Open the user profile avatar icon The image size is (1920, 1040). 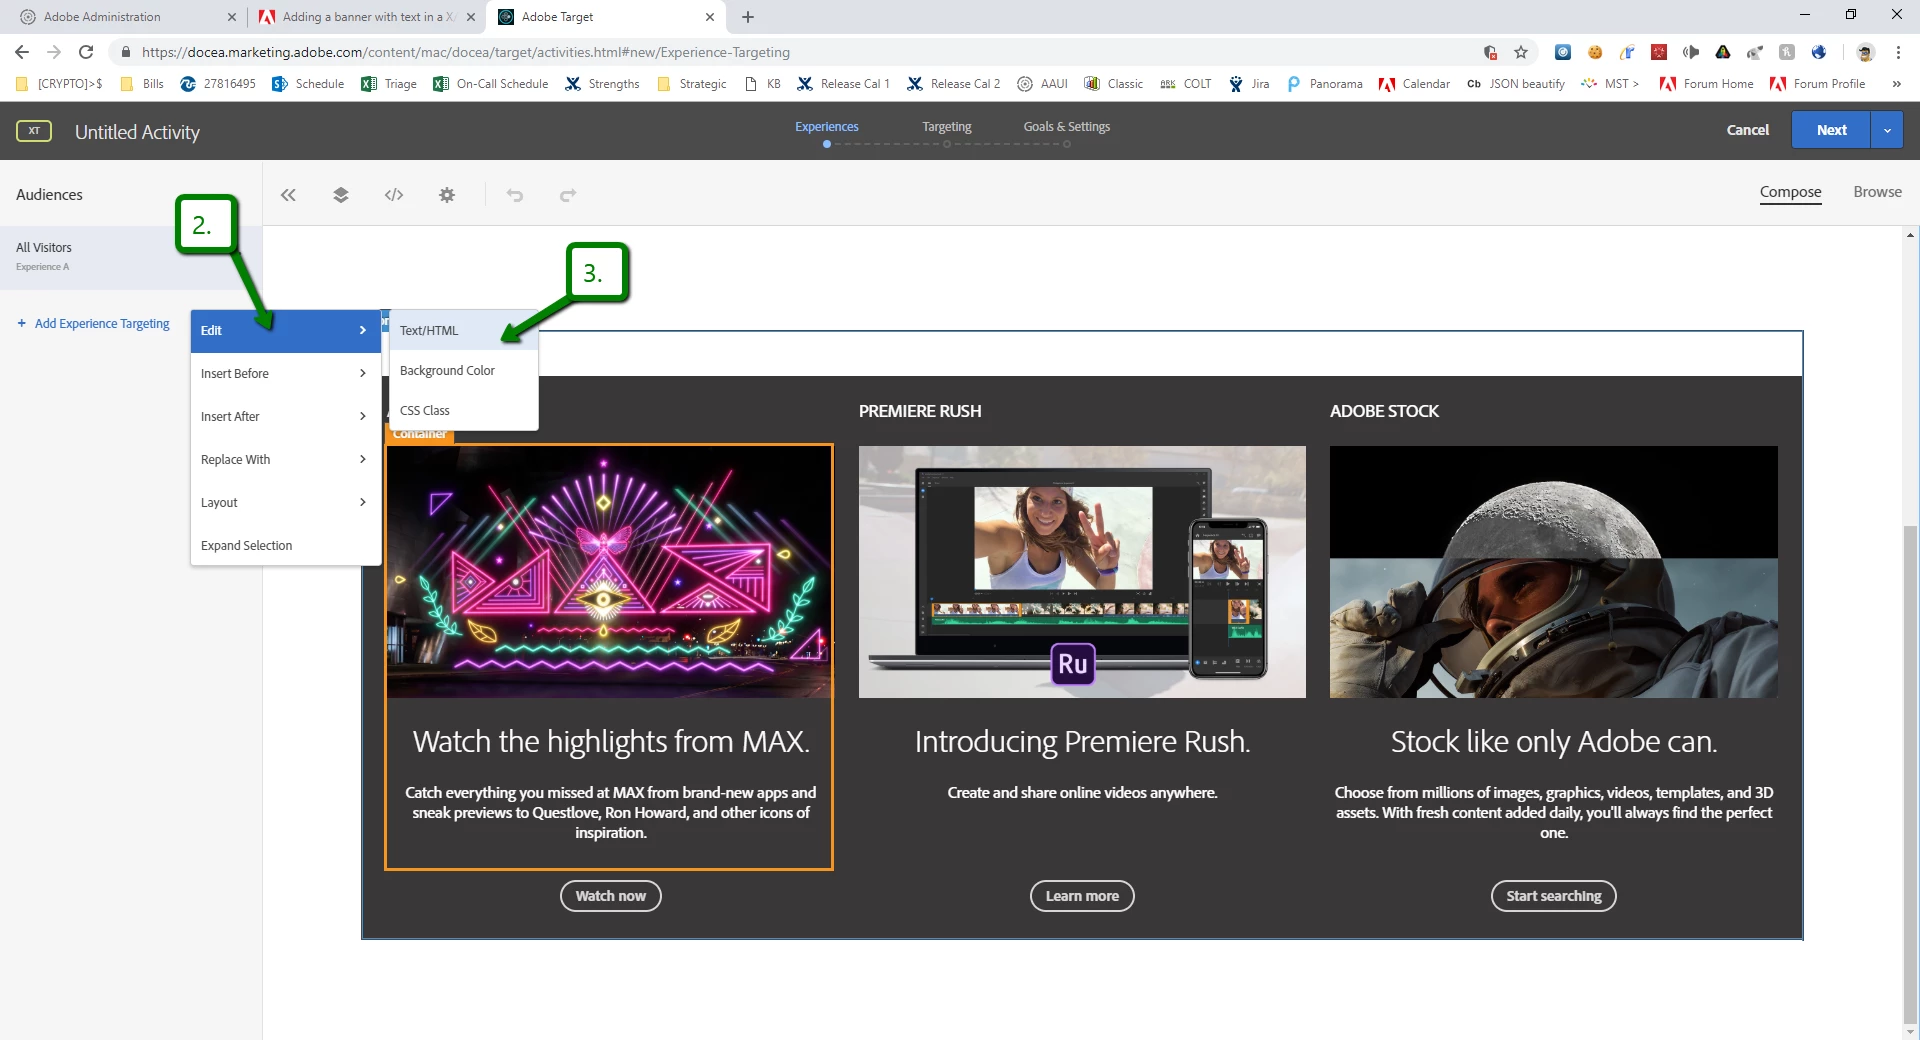point(1865,52)
